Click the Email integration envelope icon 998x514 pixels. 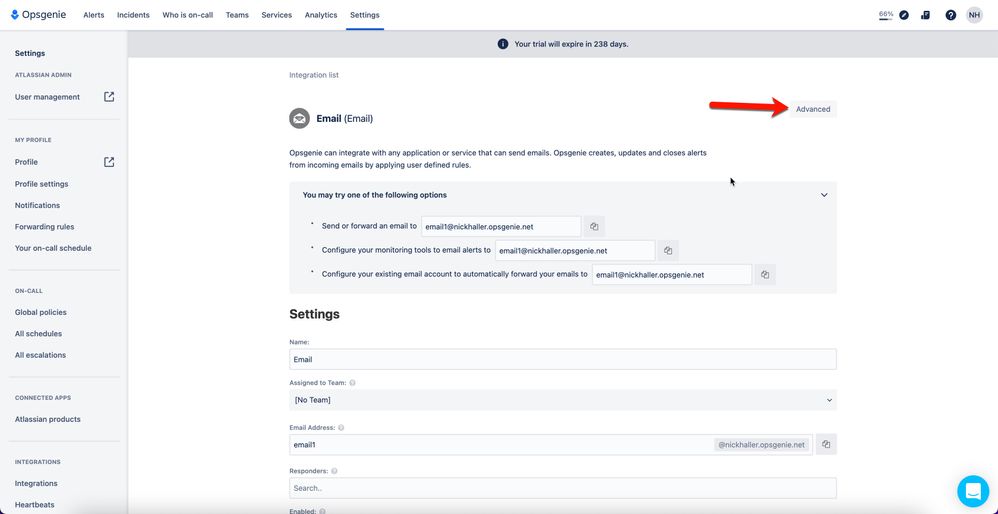pos(299,118)
